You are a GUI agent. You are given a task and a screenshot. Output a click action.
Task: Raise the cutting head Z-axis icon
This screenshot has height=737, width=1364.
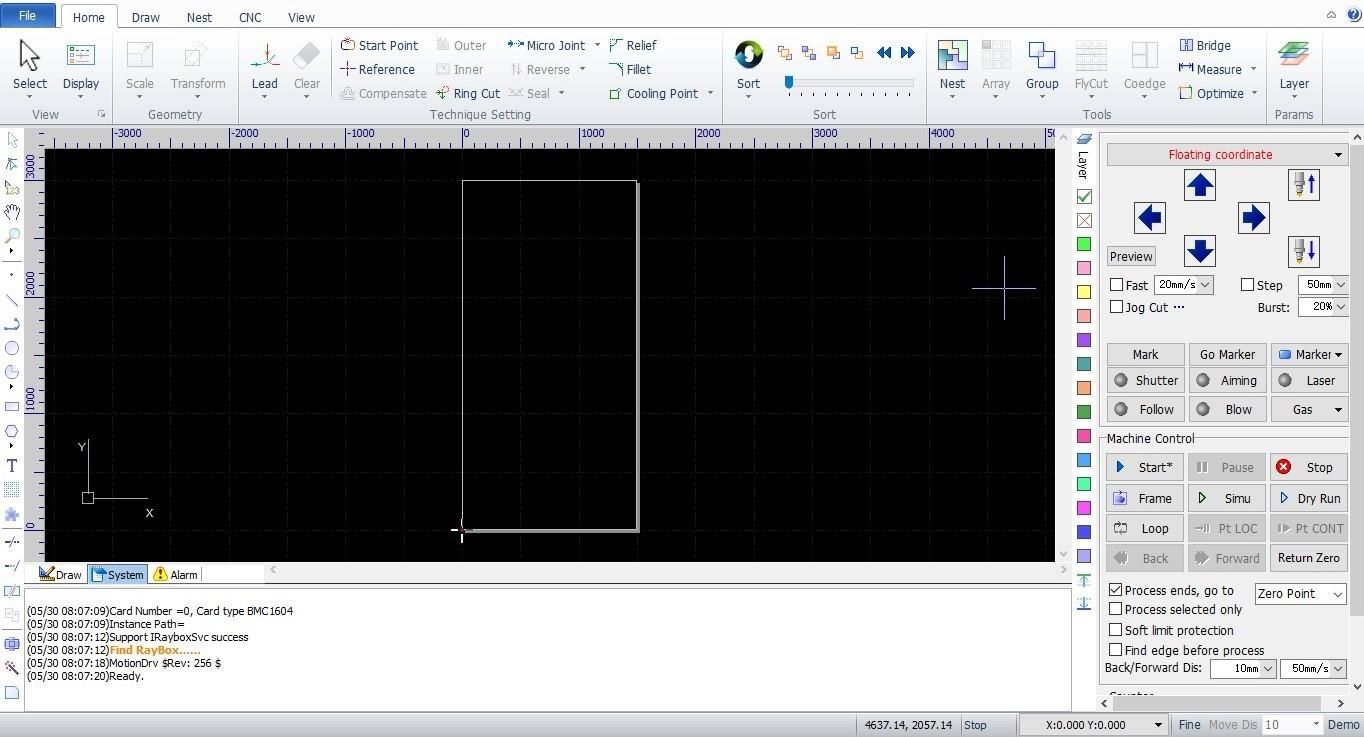pyautogui.click(x=1304, y=185)
